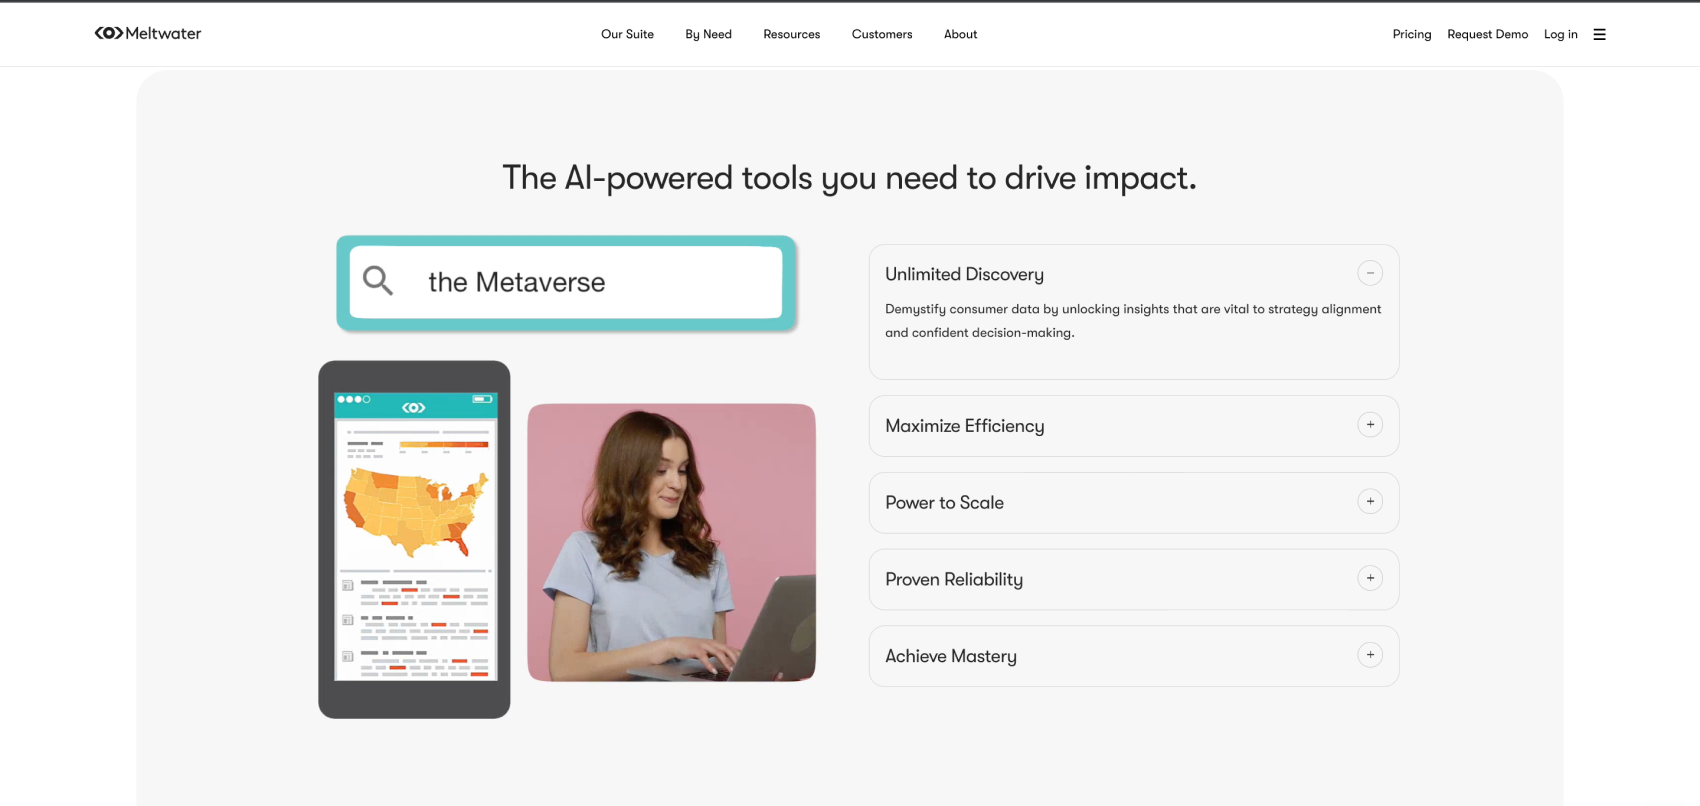Image resolution: width=1700 pixels, height=806 pixels.
Task: Open the By Need menu
Action: [x=708, y=34]
